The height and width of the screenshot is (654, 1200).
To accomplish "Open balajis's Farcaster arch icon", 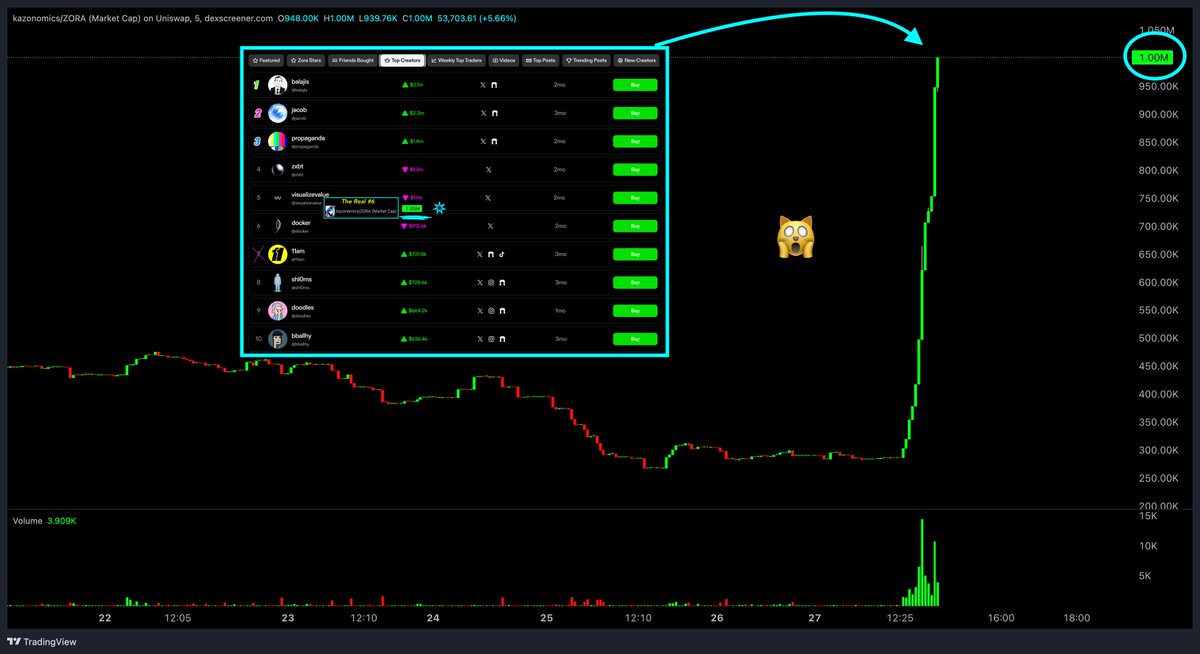I will pyautogui.click(x=494, y=85).
